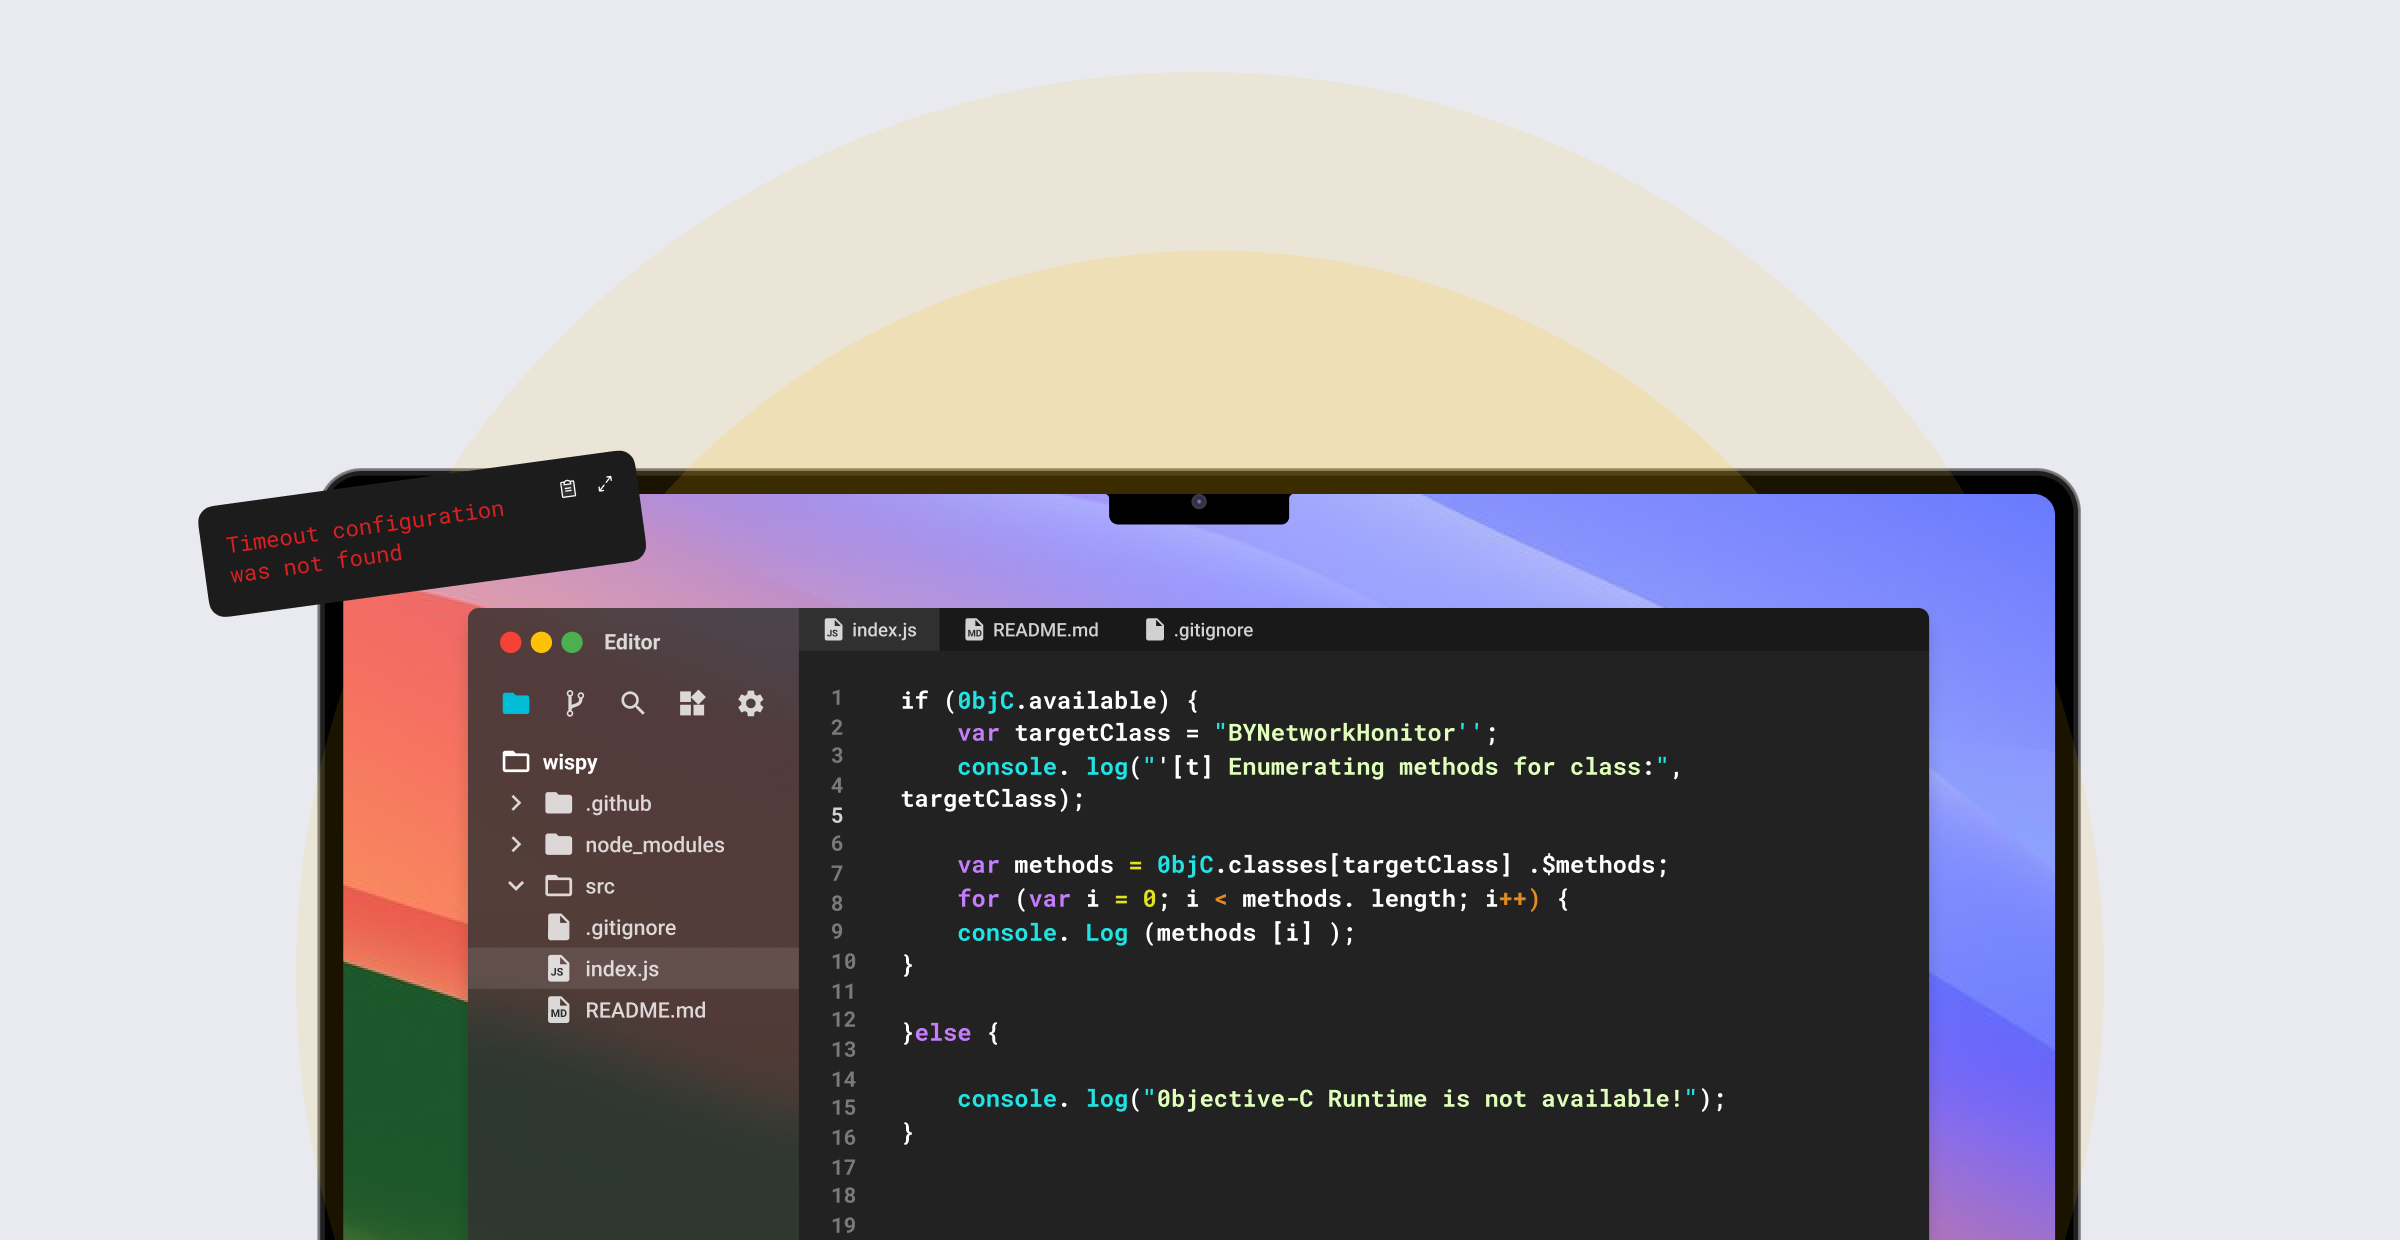2400x1240 pixels.
Task: Open the file explorer folder icon
Action: coord(516,703)
